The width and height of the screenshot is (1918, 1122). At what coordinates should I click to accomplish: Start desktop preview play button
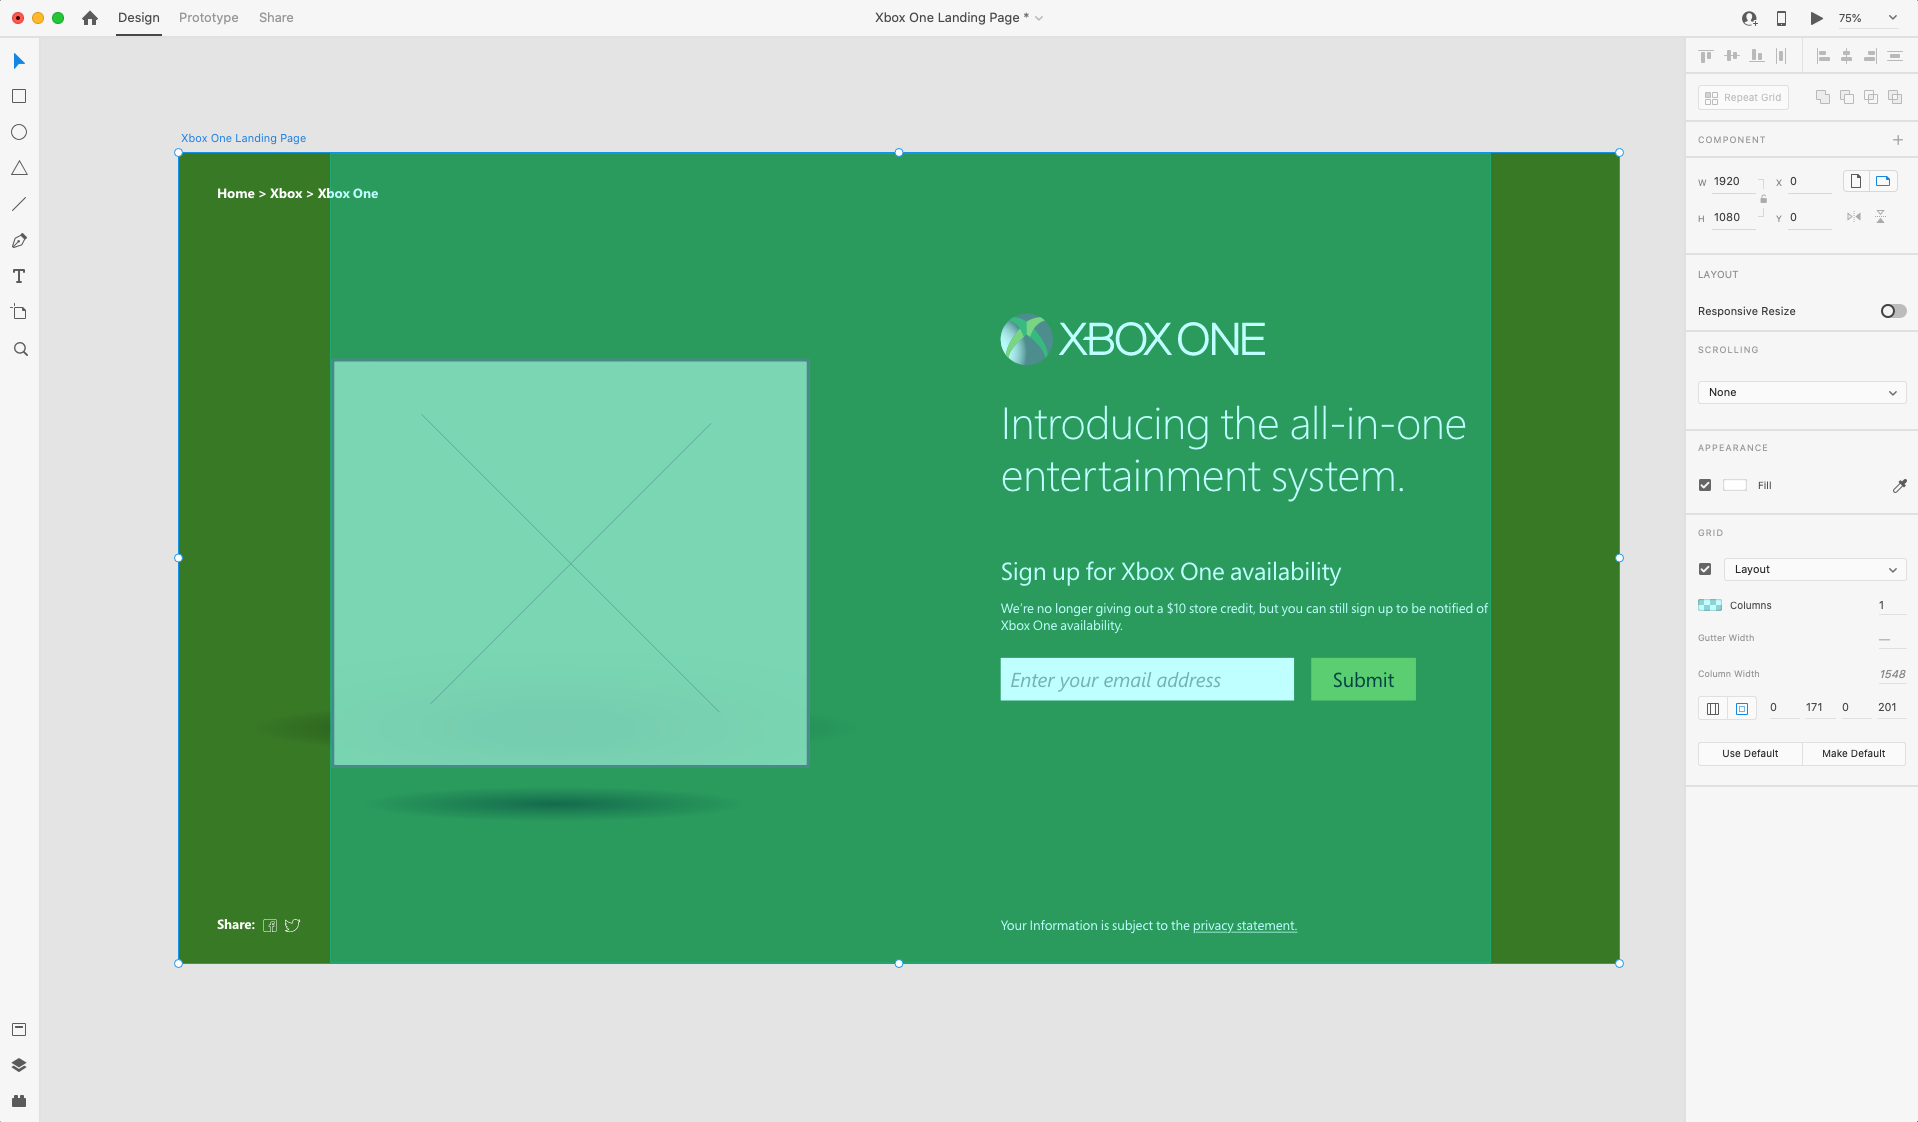1816,18
